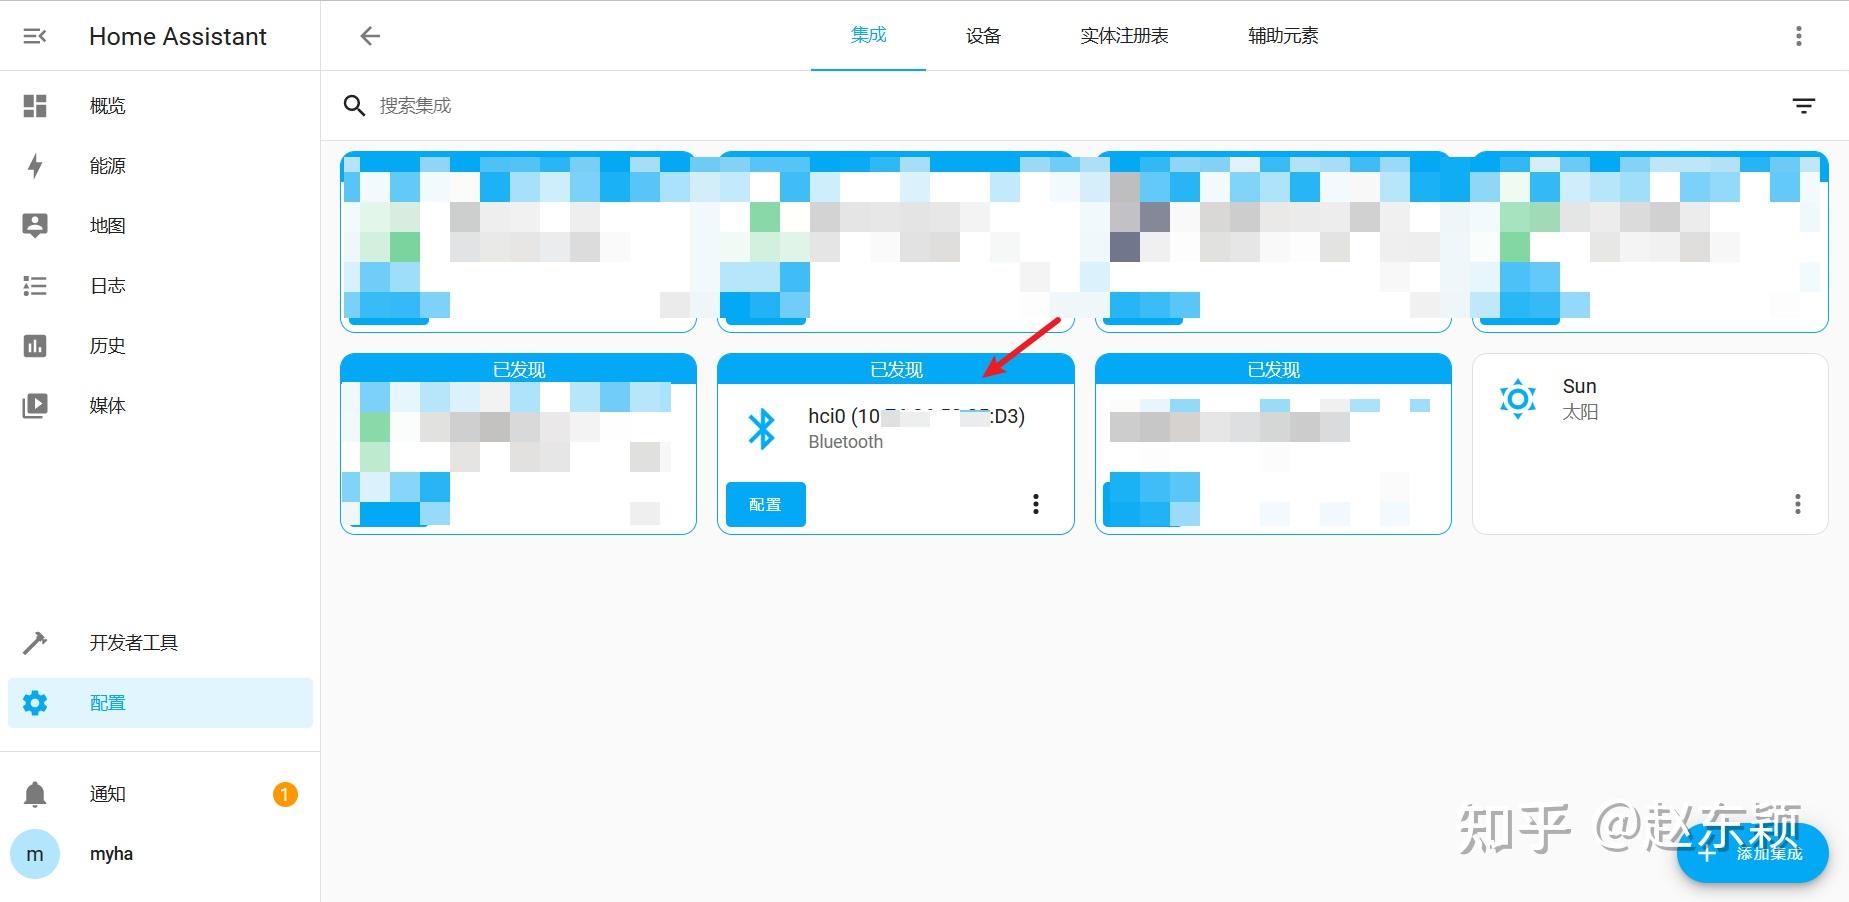Open the 历史 sidebar label
This screenshot has width=1849, height=902.
[x=108, y=346]
